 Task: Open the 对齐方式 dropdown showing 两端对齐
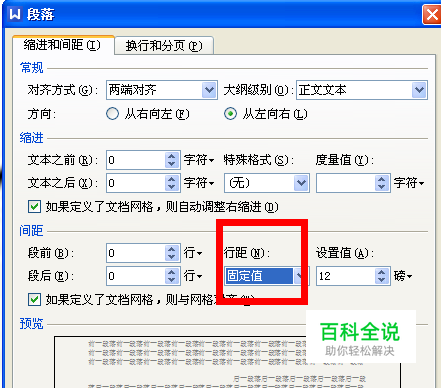point(162,90)
